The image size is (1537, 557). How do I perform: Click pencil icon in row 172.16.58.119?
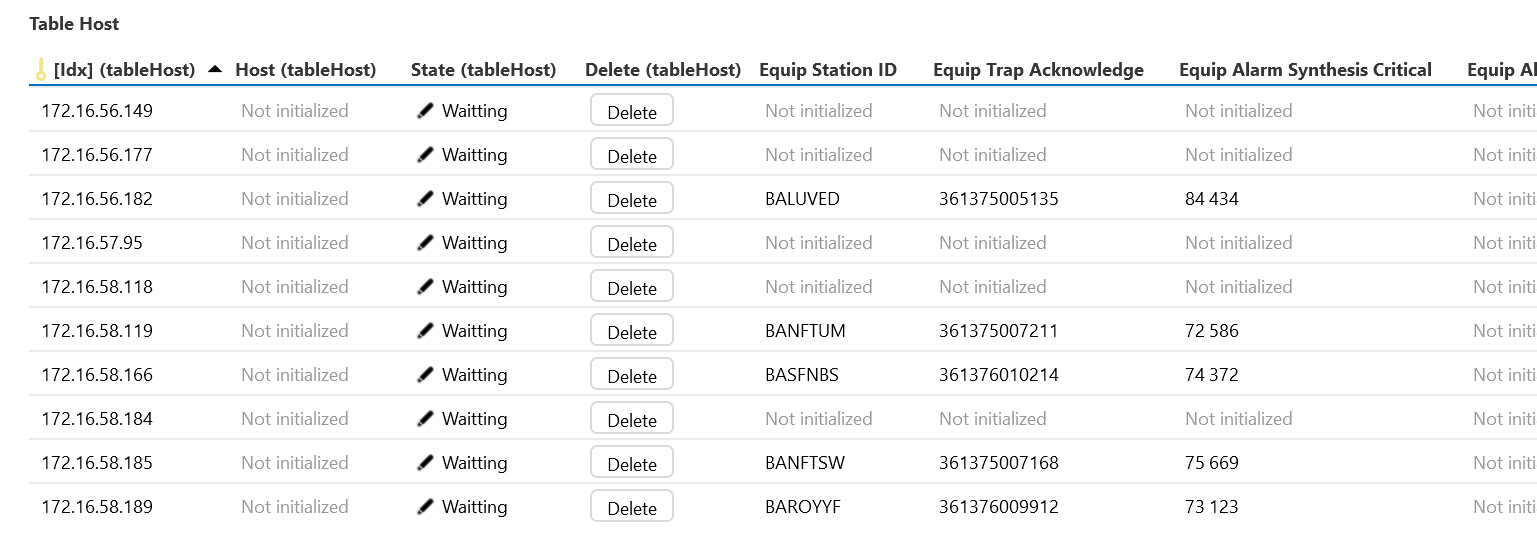[x=426, y=331]
